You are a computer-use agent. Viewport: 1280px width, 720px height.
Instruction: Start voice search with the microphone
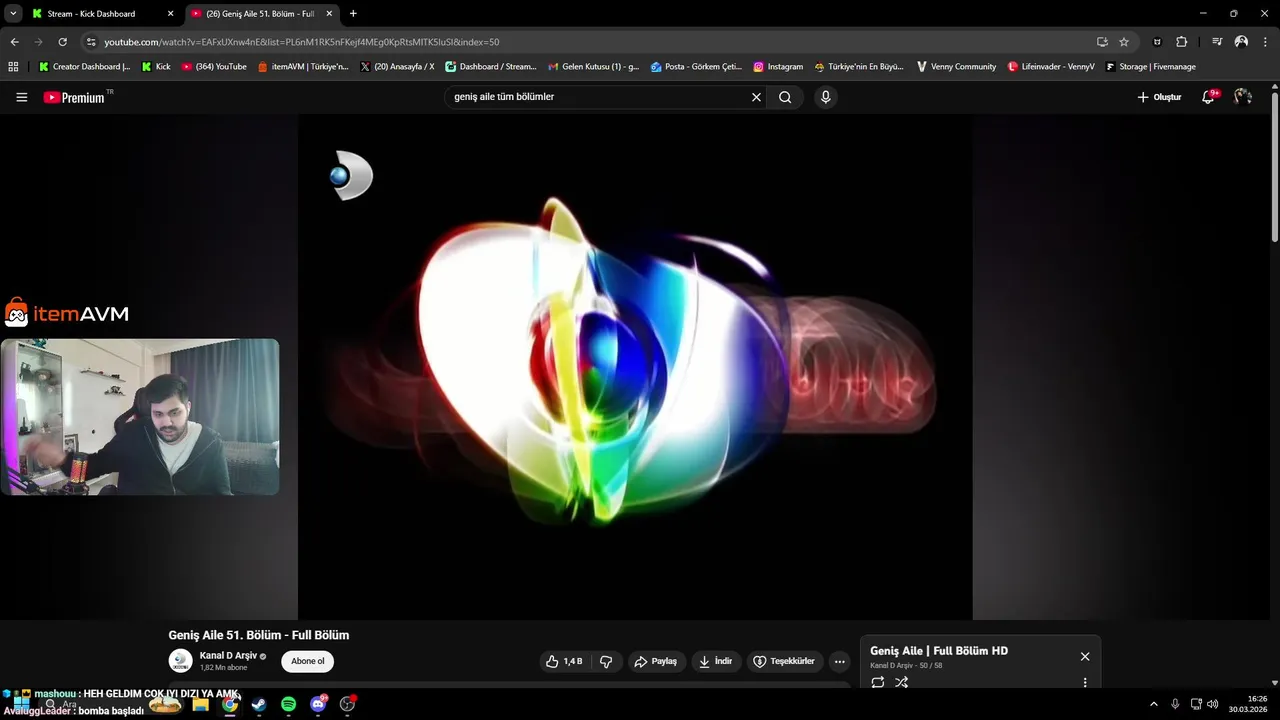[825, 97]
